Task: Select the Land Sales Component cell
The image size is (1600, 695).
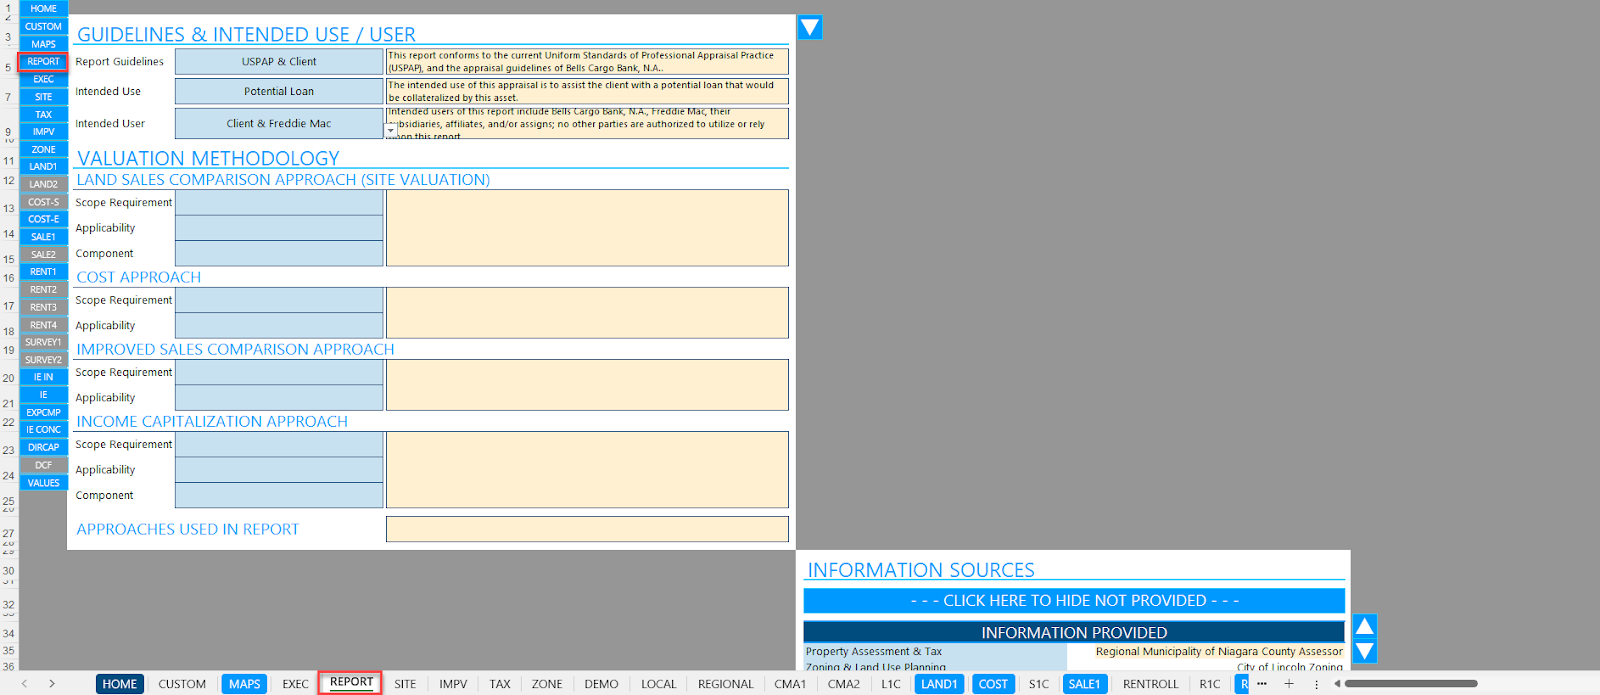Action: (279, 254)
